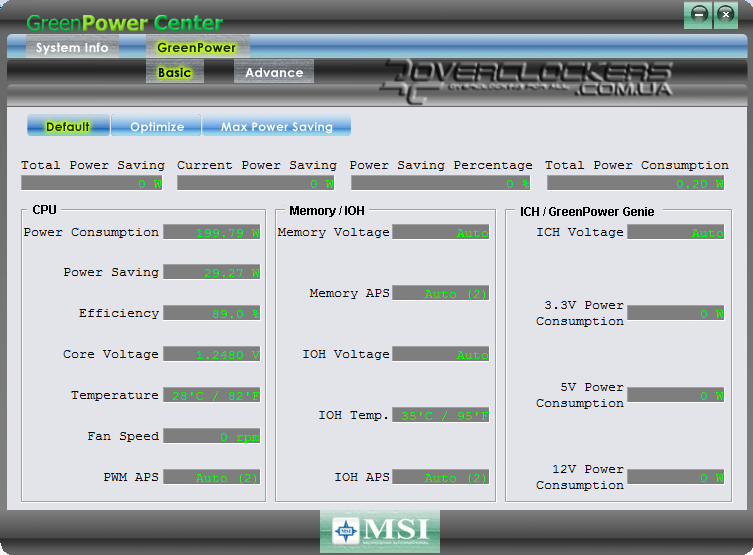
Task: Click the Efficiency label
Action: click(119, 314)
